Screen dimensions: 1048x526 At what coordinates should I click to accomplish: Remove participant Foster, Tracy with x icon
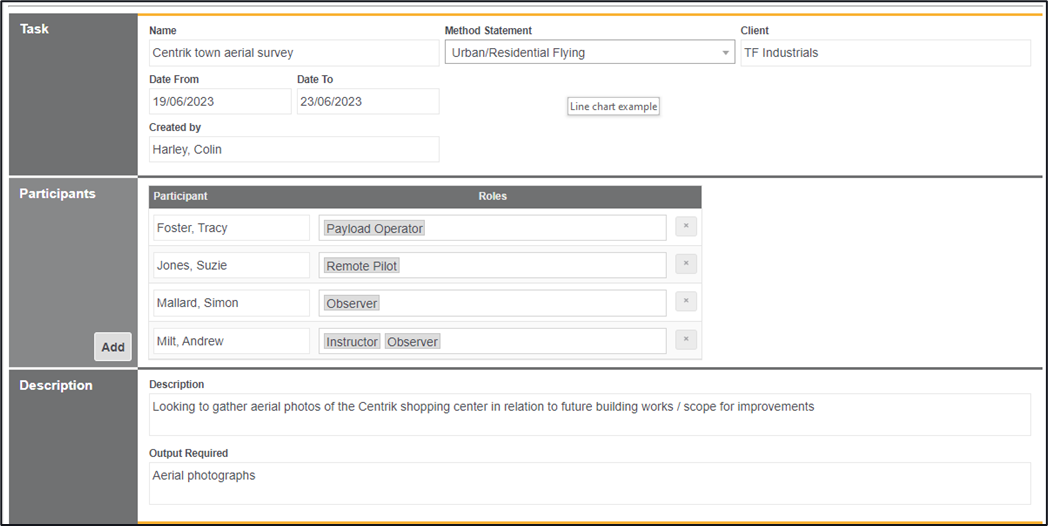coord(686,227)
